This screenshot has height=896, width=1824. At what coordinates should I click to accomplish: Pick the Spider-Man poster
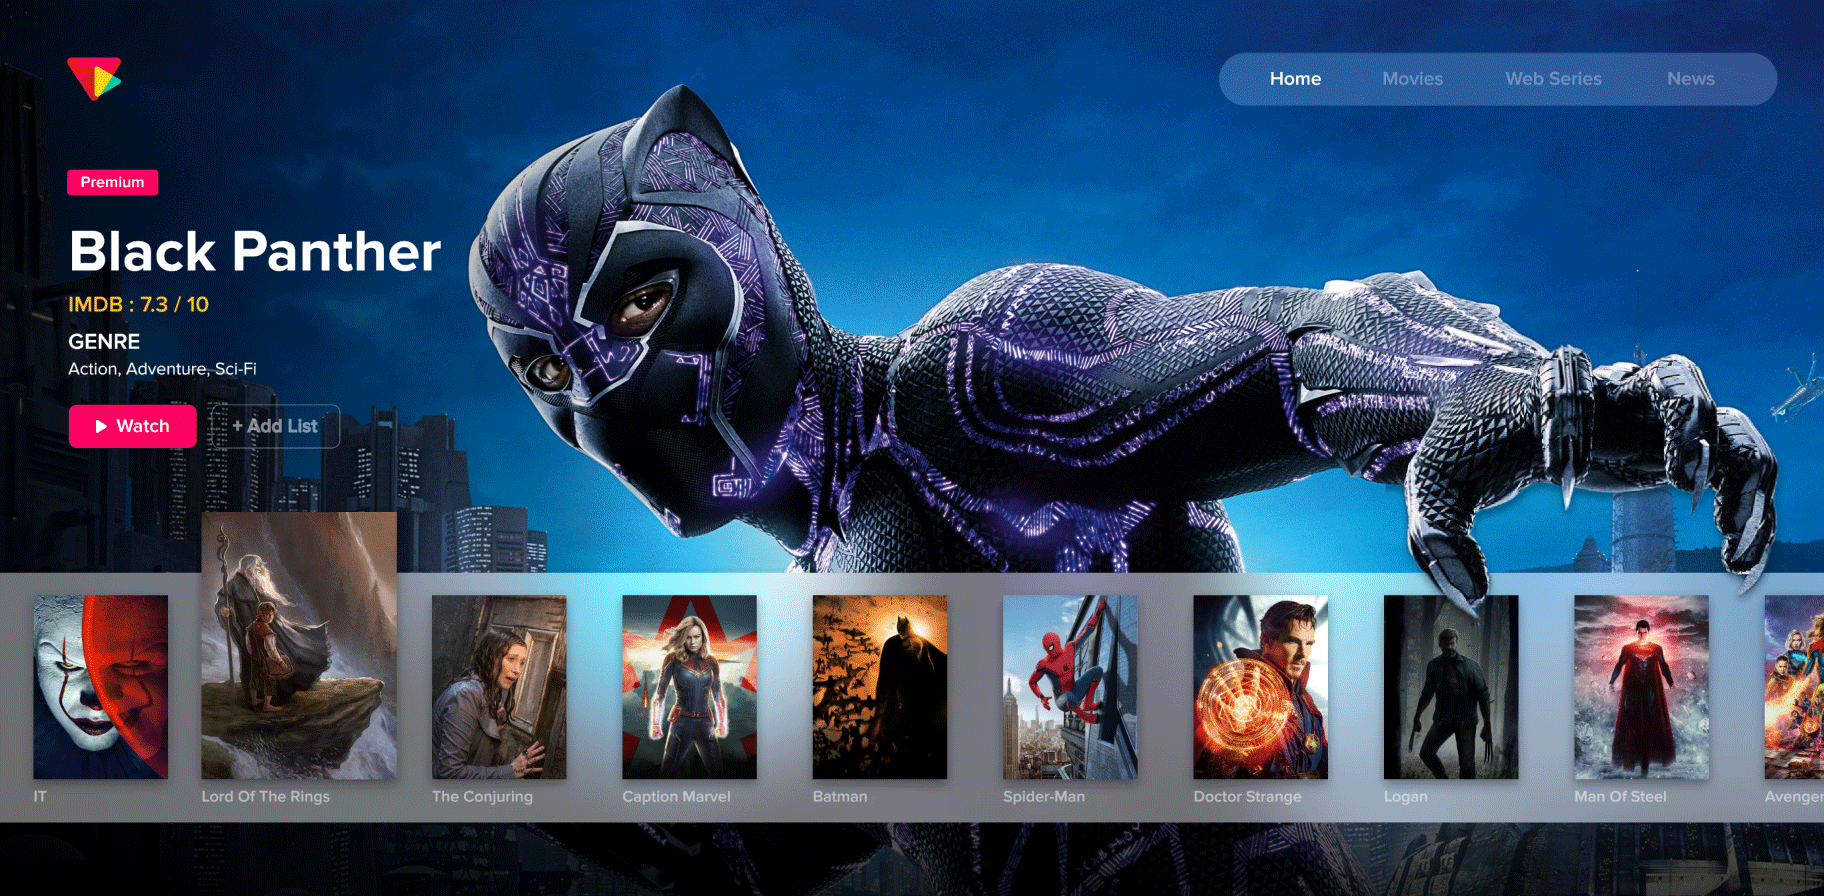(x=1070, y=687)
